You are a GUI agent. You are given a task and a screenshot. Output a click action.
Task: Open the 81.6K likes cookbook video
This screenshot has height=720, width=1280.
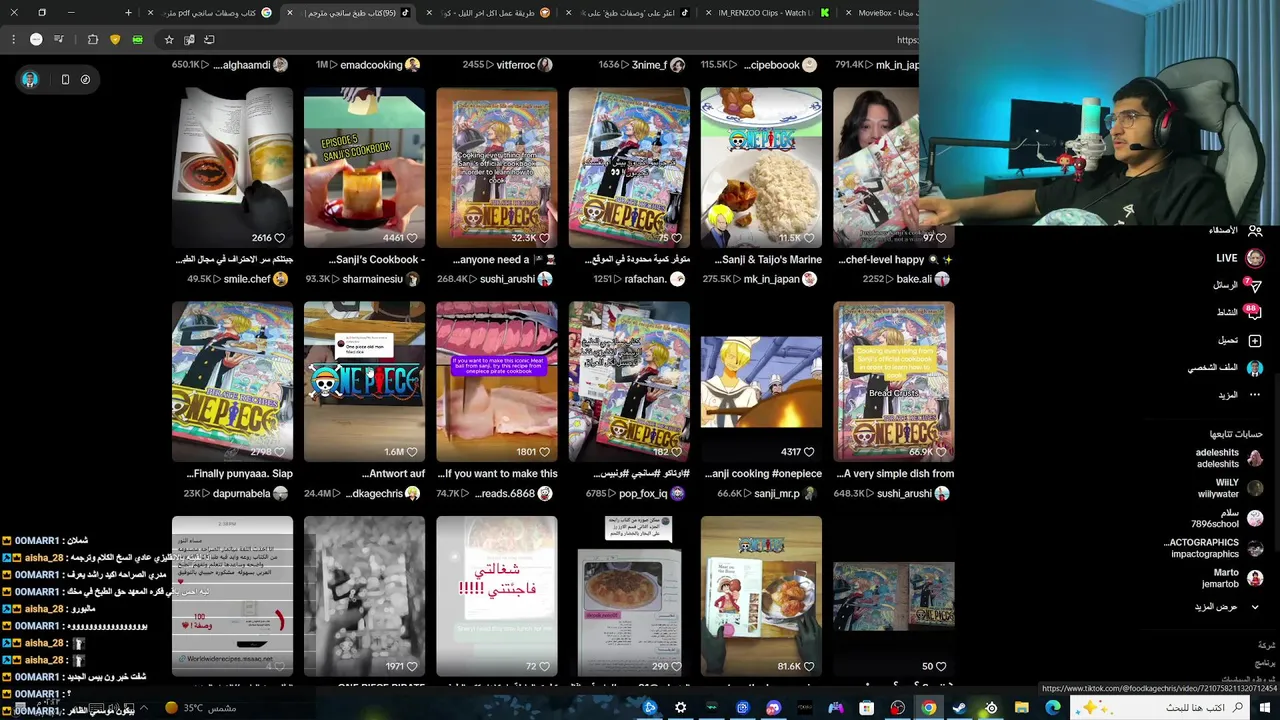click(x=761, y=596)
